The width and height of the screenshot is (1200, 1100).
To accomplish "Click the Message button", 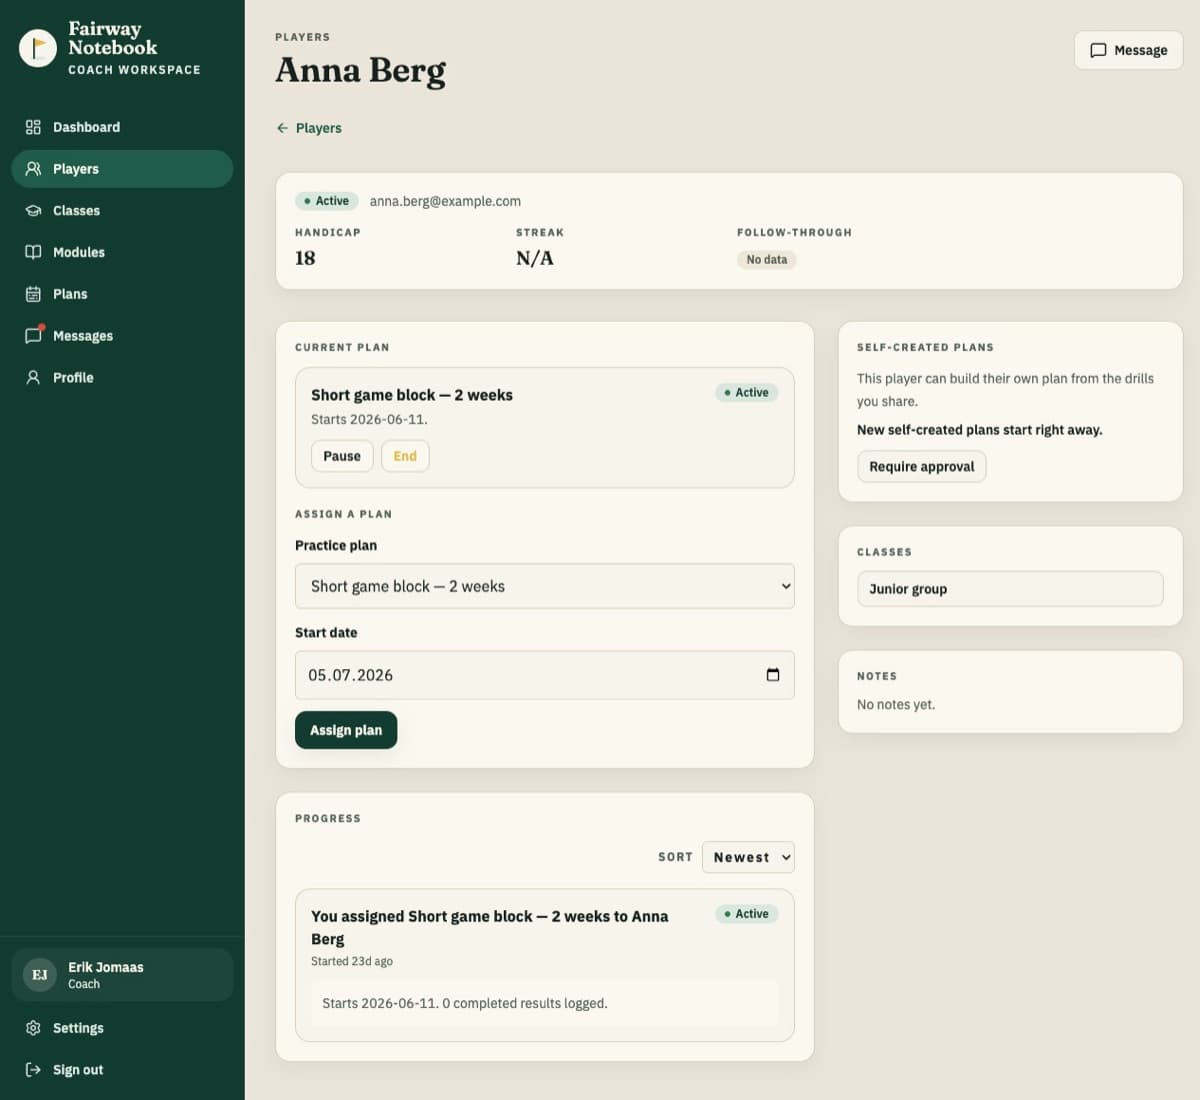I will pos(1128,50).
